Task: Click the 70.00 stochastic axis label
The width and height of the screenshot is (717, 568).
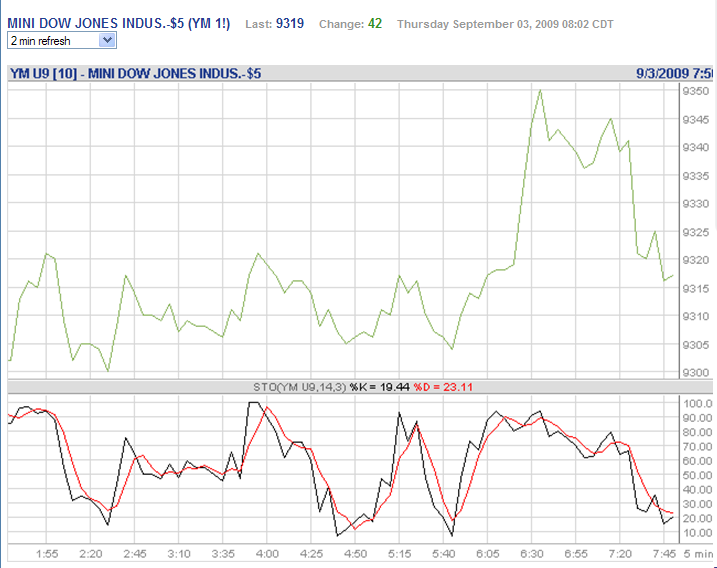Action: [697, 447]
